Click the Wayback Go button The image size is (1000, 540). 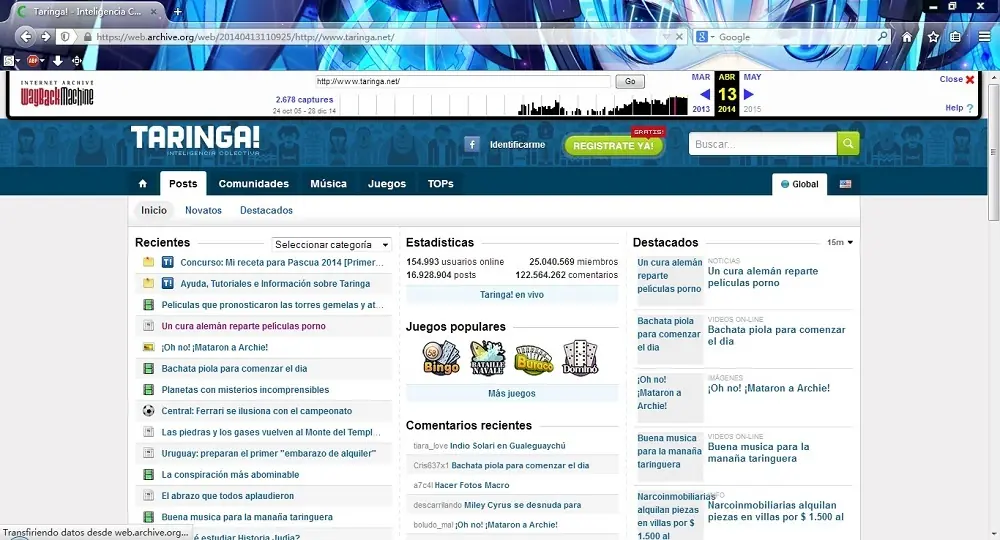click(630, 82)
